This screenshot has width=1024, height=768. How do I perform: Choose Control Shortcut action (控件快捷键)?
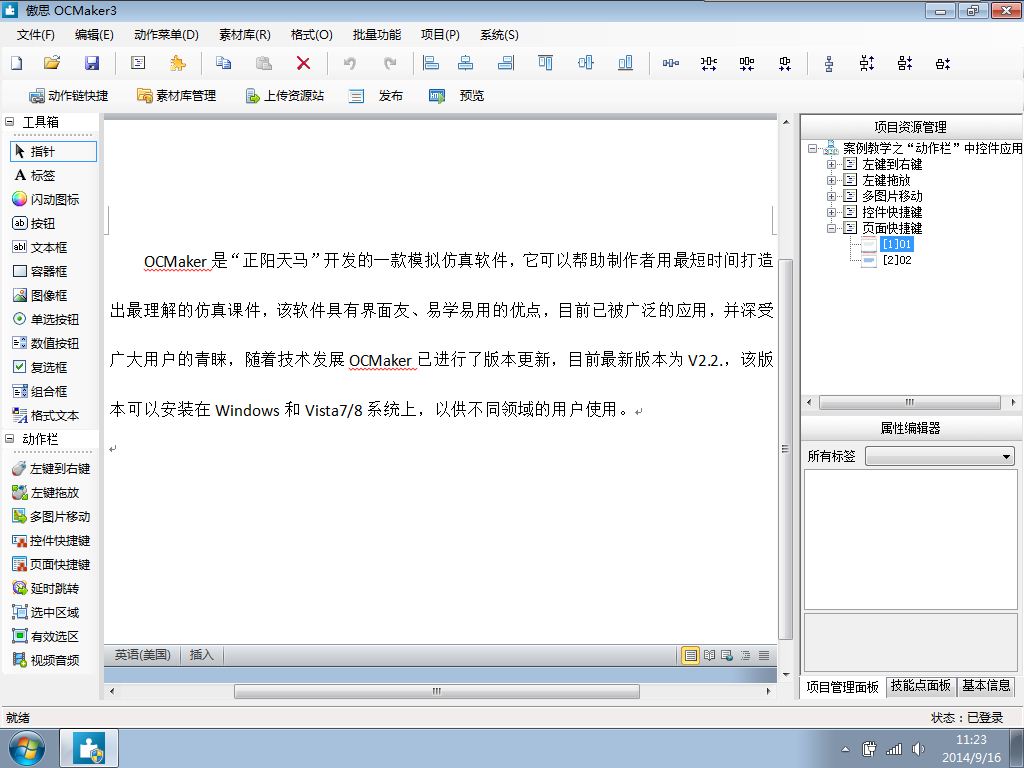pyautogui.click(x=51, y=541)
